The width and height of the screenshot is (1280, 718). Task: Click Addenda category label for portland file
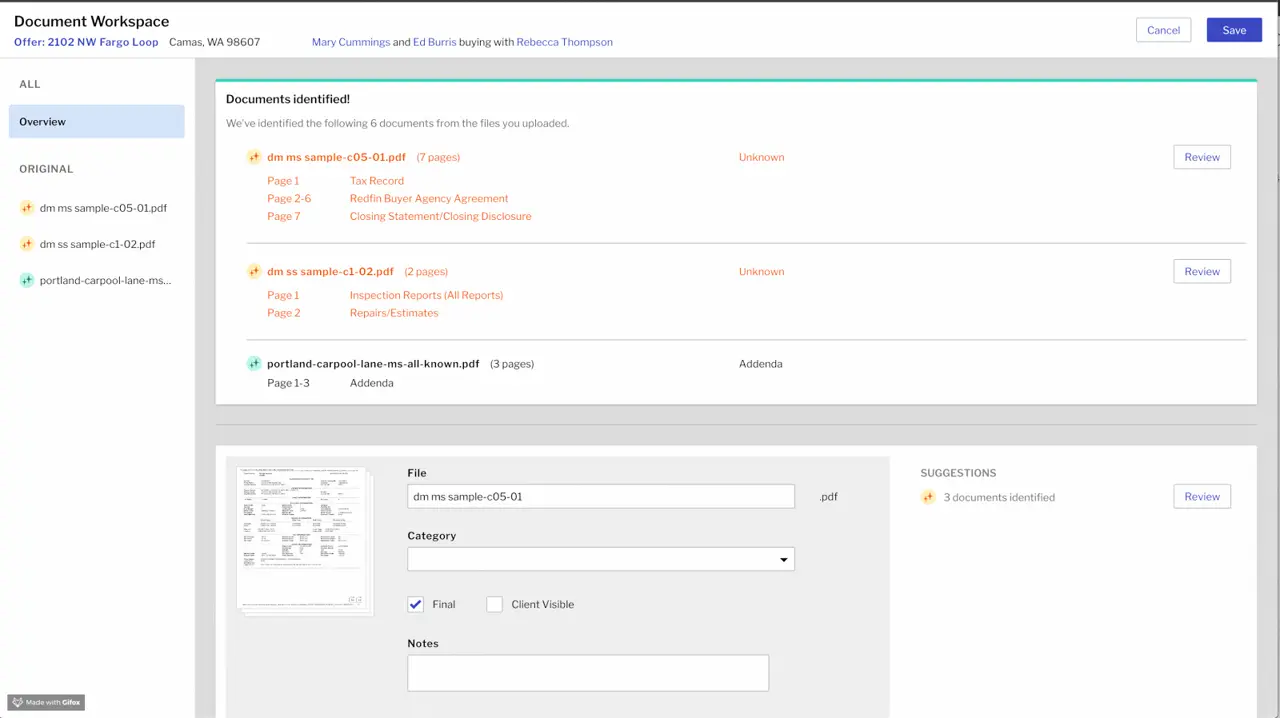pyautogui.click(x=761, y=364)
